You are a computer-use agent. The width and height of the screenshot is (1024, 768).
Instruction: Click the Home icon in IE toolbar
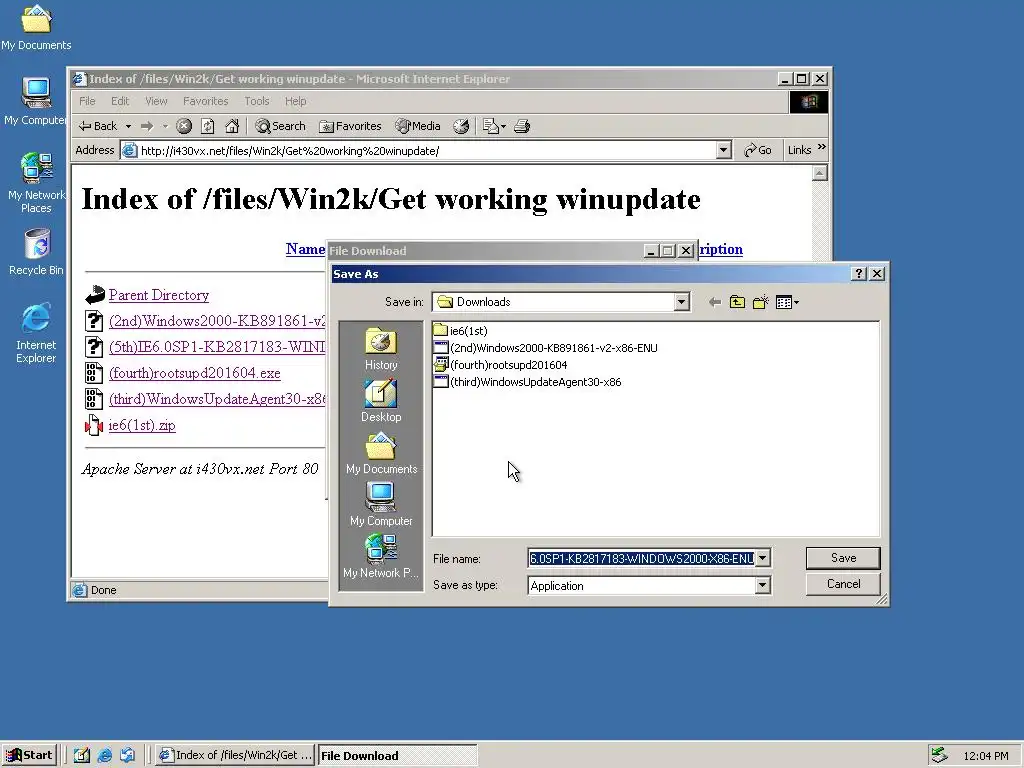click(232, 126)
